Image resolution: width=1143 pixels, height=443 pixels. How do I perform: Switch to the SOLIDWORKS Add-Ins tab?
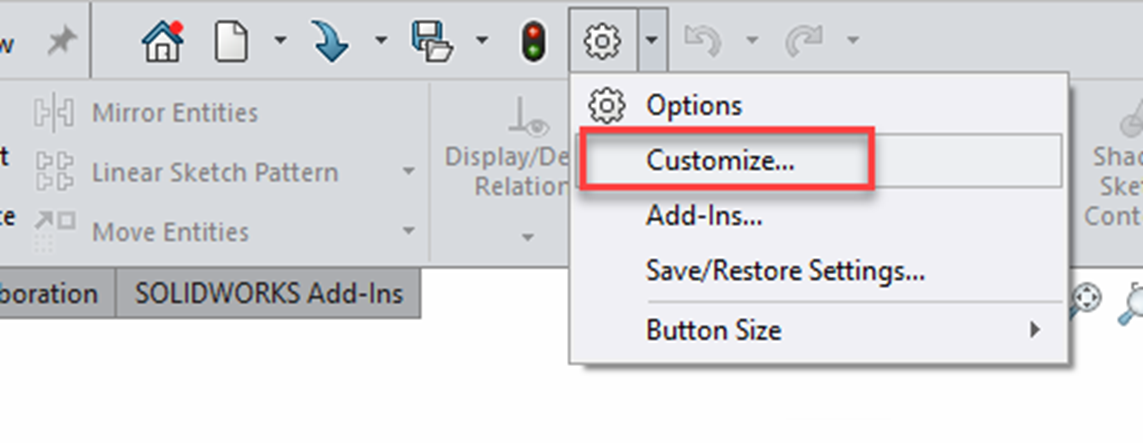(268, 294)
